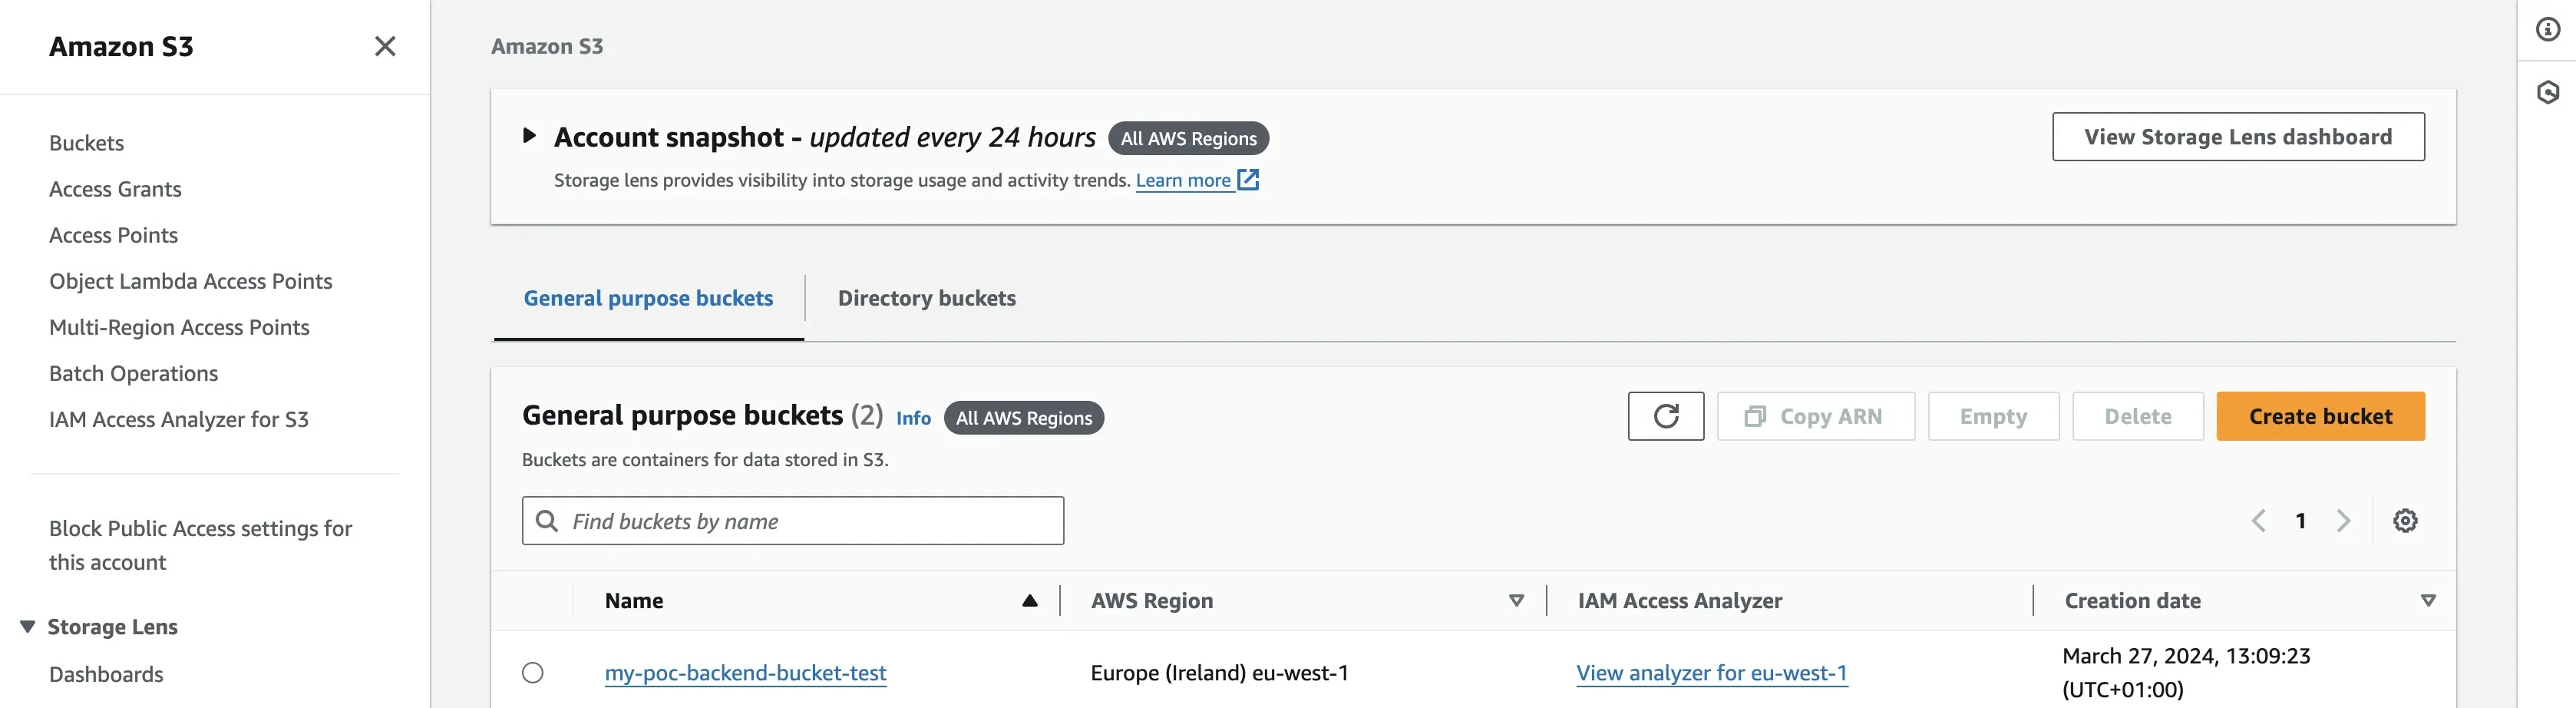Open the Learn more link

pos(1183,180)
